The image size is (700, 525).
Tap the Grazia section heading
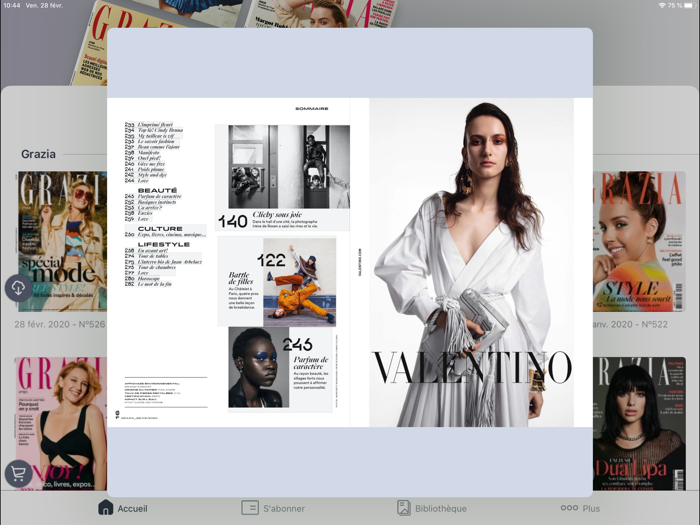[38, 154]
